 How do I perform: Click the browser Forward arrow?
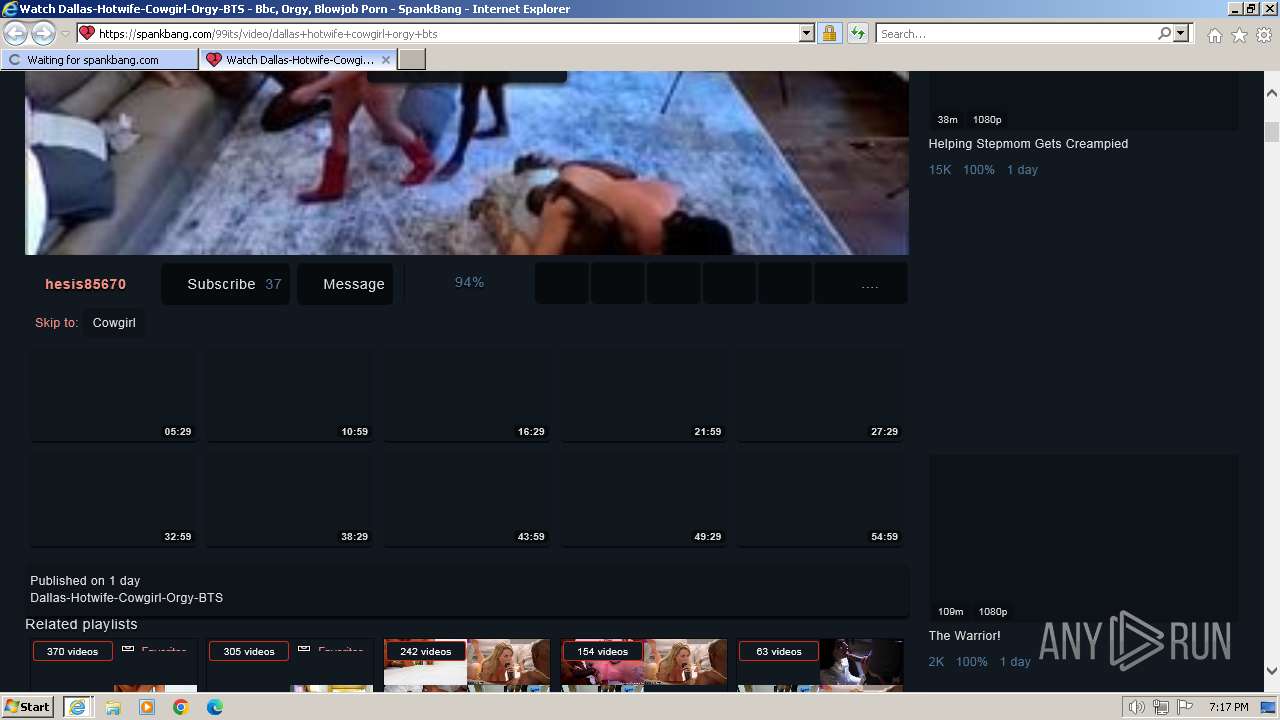pyautogui.click(x=43, y=34)
